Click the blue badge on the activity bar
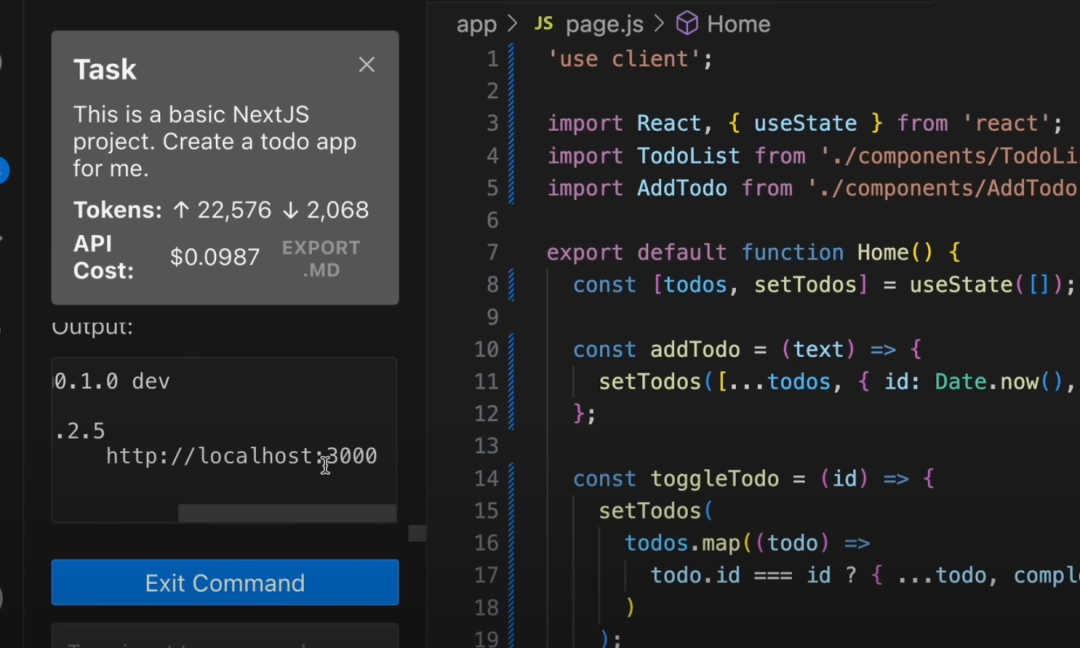The image size is (1080, 648). [x=3, y=170]
